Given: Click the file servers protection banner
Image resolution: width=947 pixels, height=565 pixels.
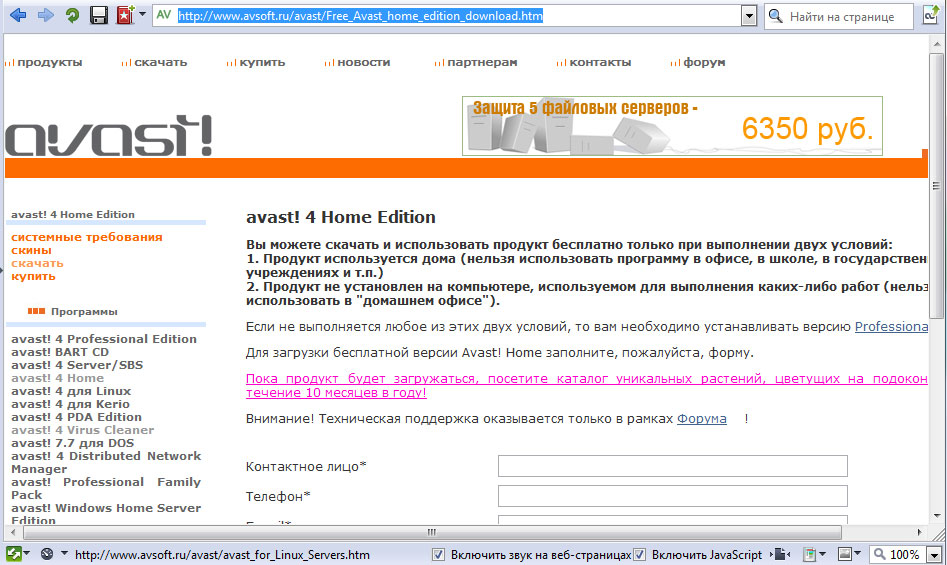Looking at the screenshot, I should 672,126.
